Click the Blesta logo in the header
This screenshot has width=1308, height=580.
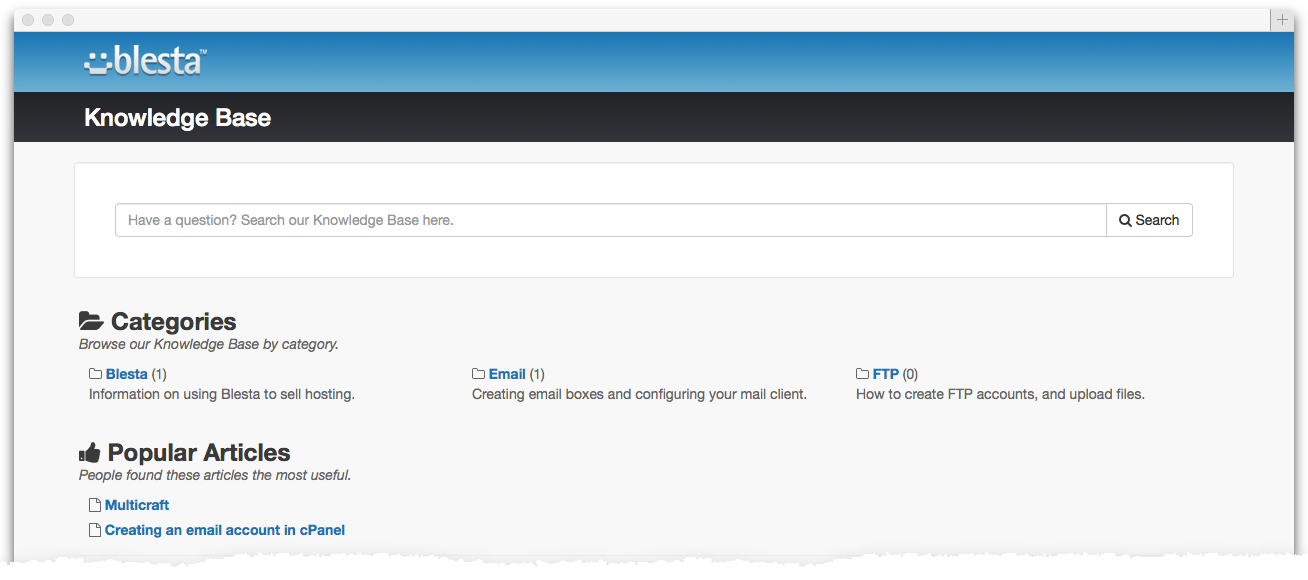click(x=144, y=61)
